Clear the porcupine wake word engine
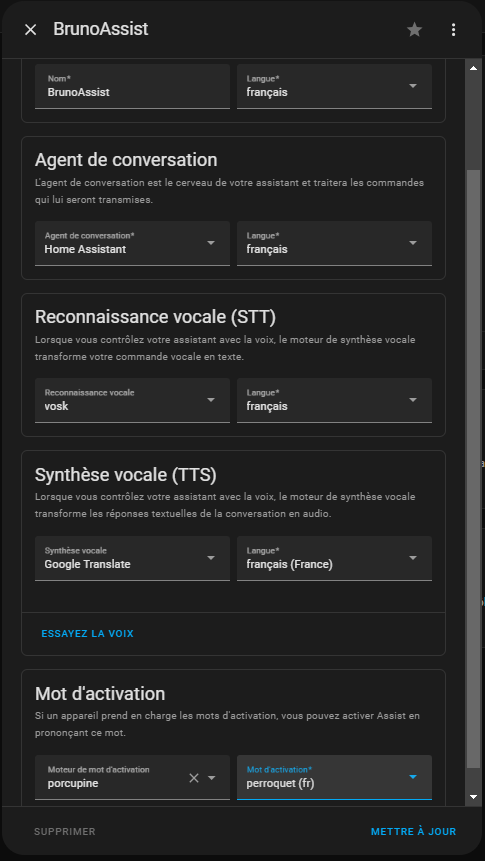The height and width of the screenshot is (861, 485). click(193, 778)
